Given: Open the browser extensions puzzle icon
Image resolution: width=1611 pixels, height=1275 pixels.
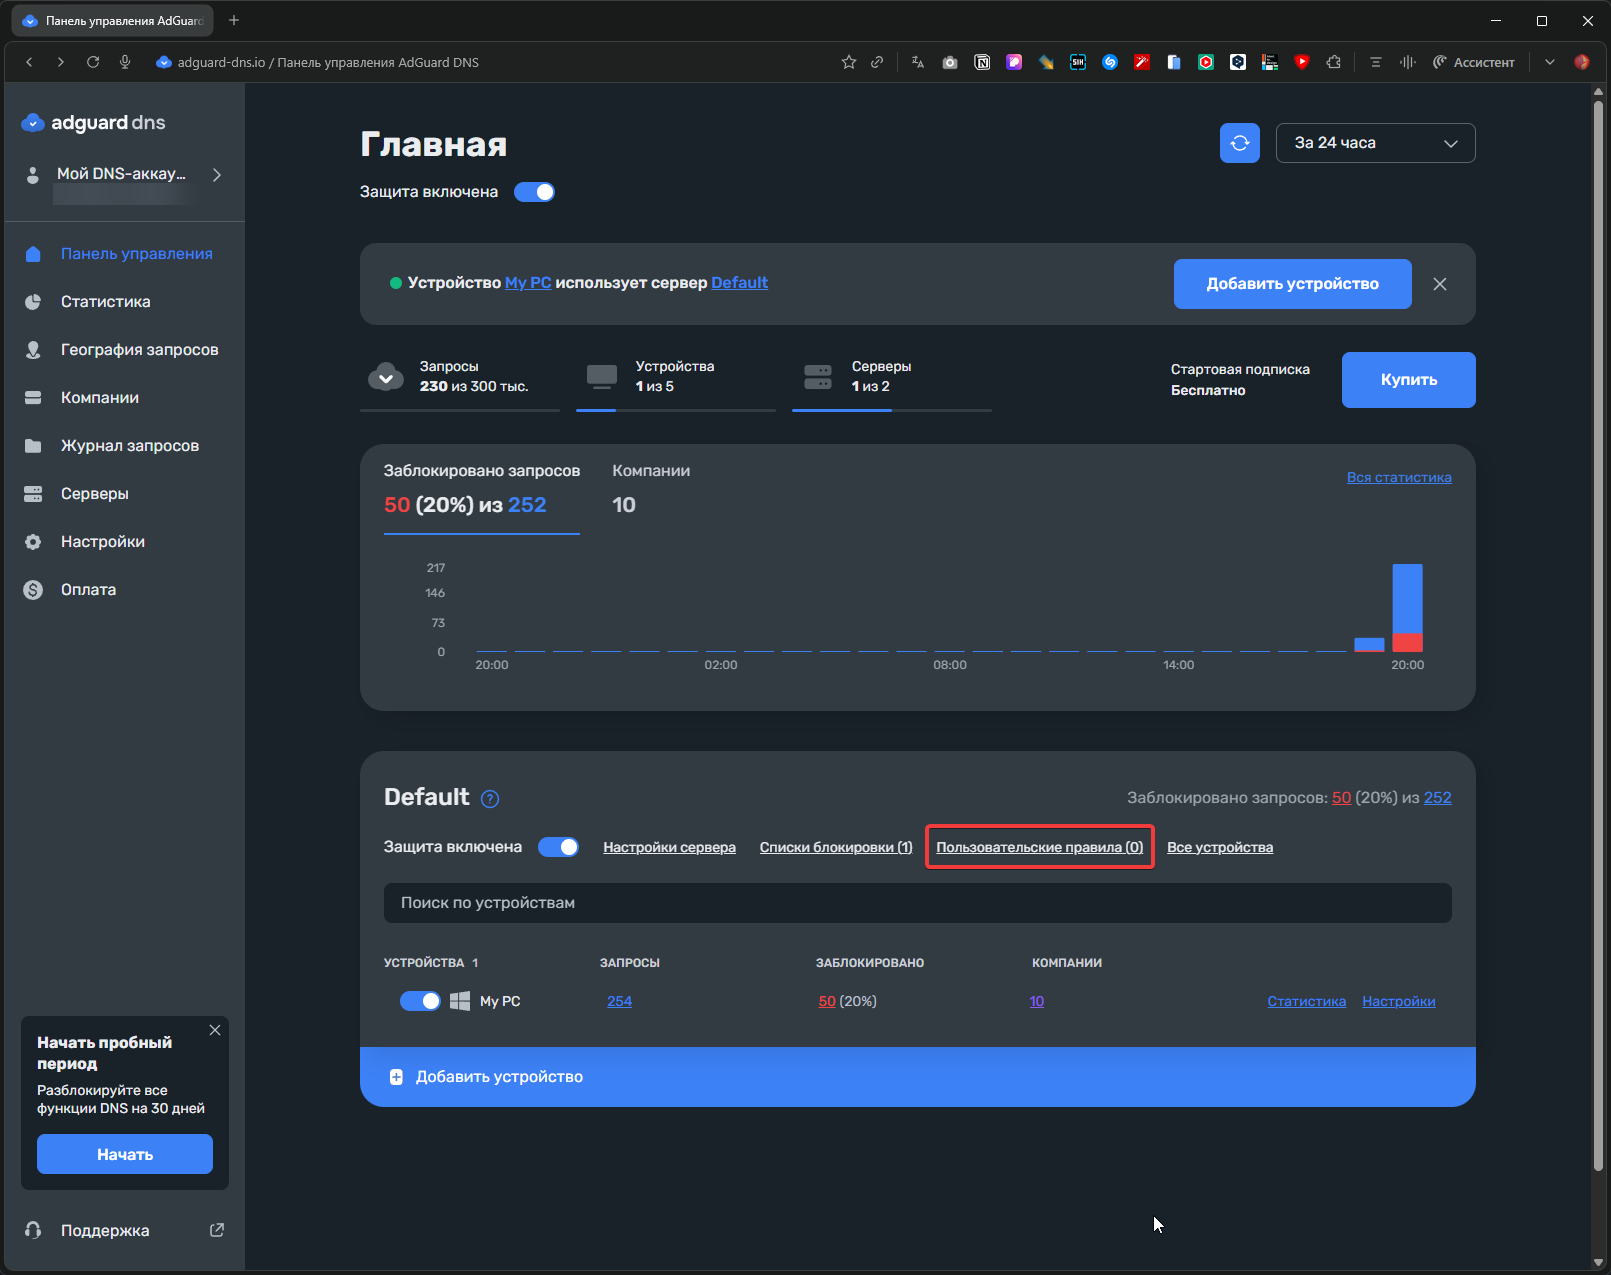Looking at the screenshot, I should 1333,62.
